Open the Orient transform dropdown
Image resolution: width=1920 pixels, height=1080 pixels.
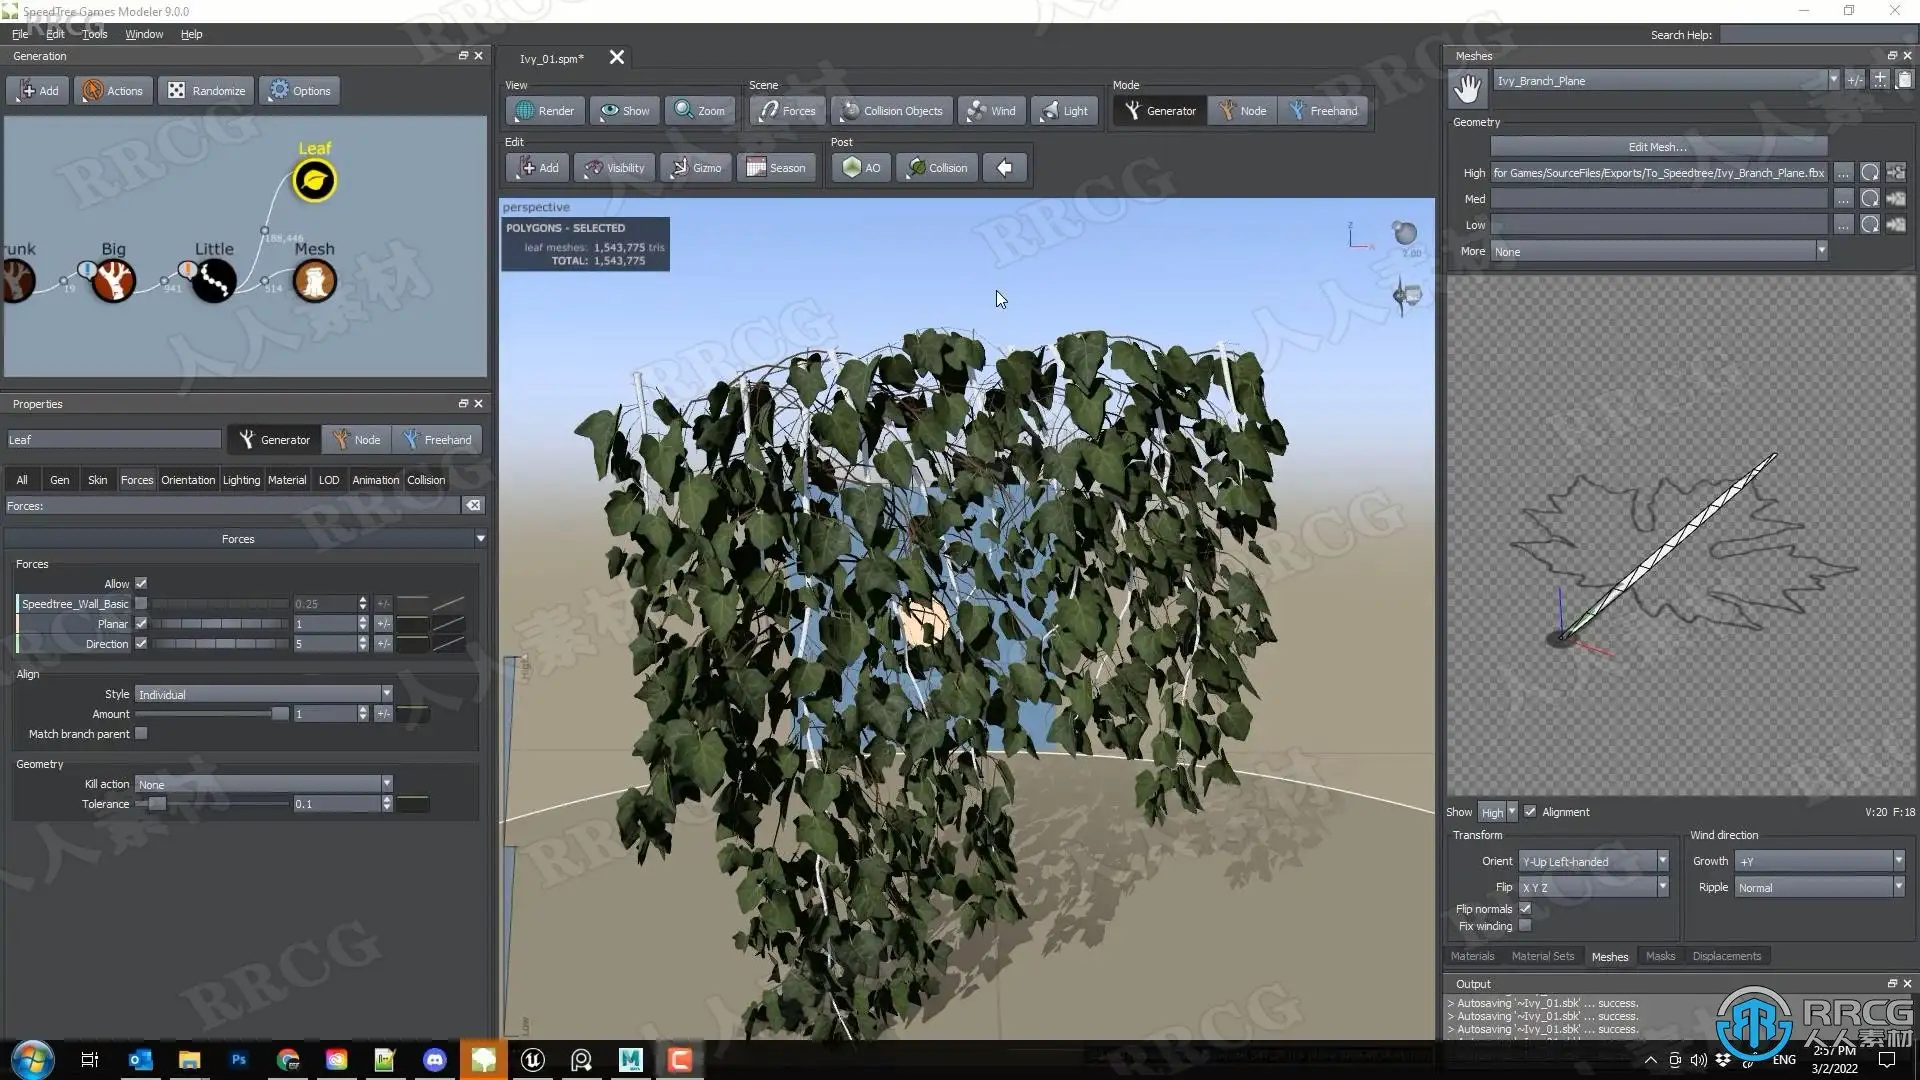1594,861
